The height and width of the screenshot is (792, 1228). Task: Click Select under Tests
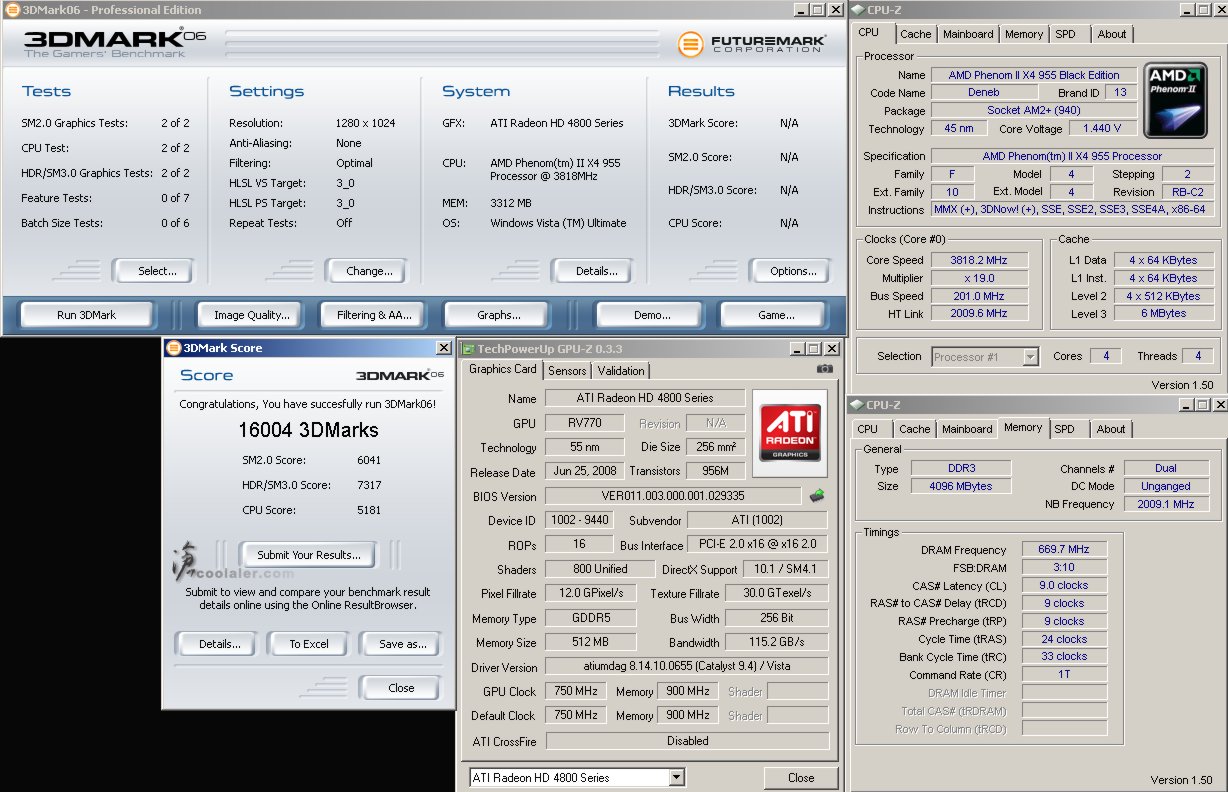click(x=157, y=271)
